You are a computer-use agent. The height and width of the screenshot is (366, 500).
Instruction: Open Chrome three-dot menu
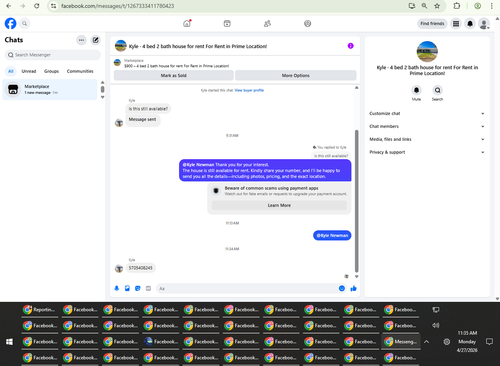[x=492, y=6]
